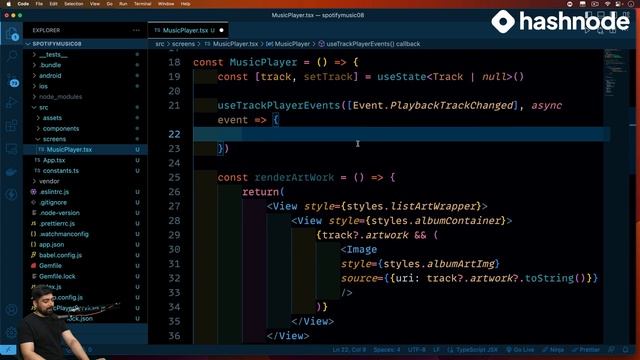640x360 pixels.
Task: Collapse the src folder
Action: point(86,107)
